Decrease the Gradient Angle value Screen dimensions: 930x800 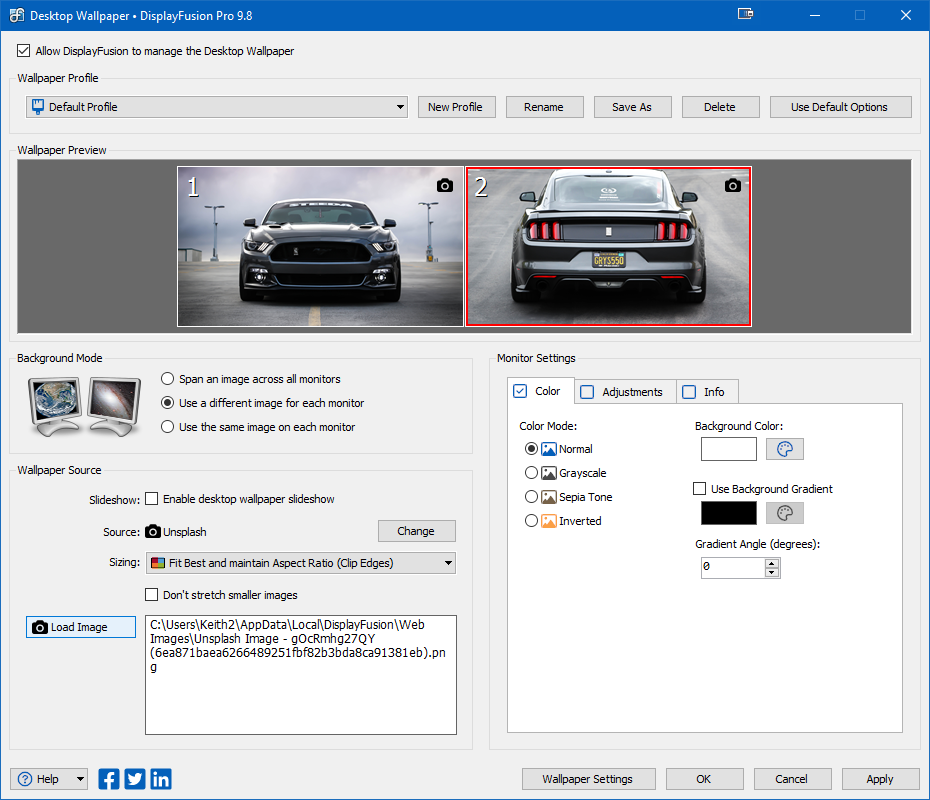[x=771, y=572]
